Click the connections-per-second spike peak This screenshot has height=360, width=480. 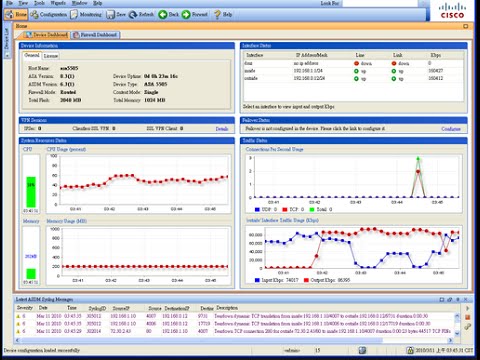pos(418,159)
